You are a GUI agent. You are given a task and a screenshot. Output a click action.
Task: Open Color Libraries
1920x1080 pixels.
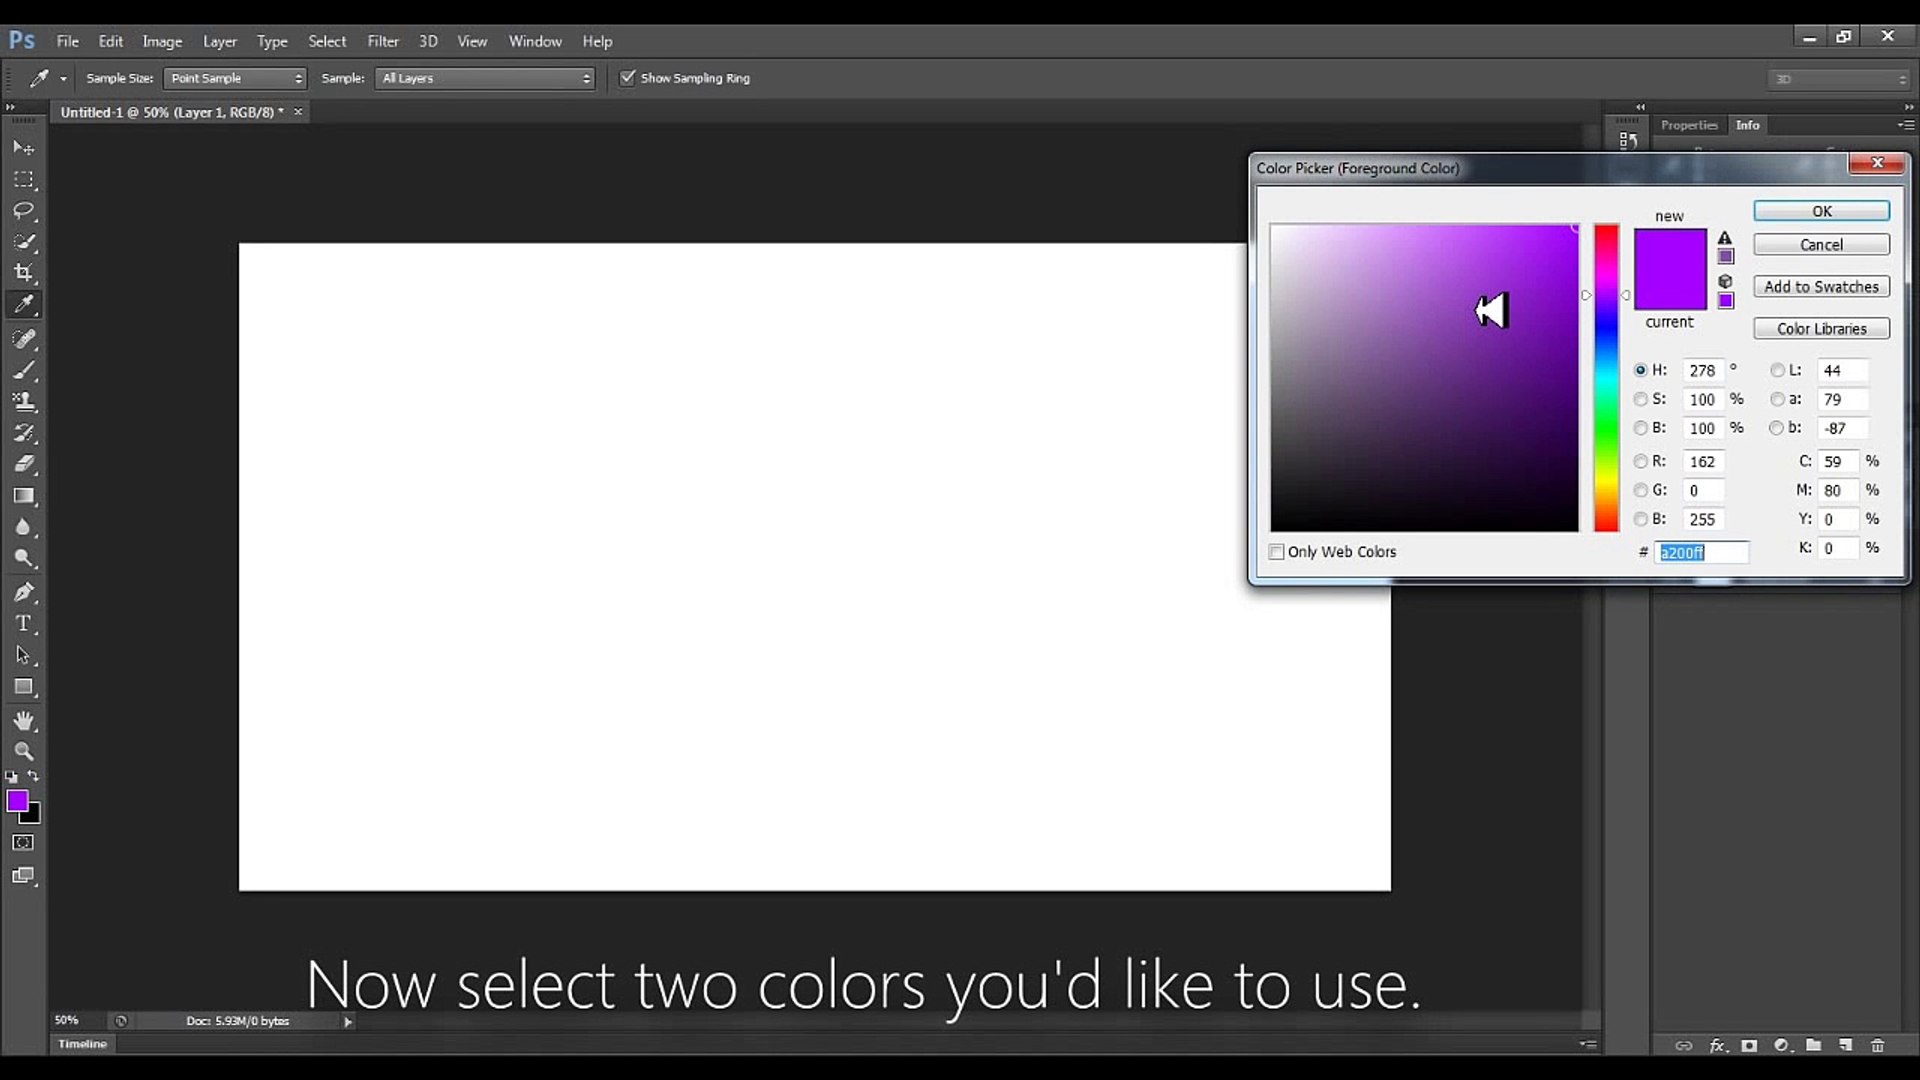click(x=1821, y=329)
